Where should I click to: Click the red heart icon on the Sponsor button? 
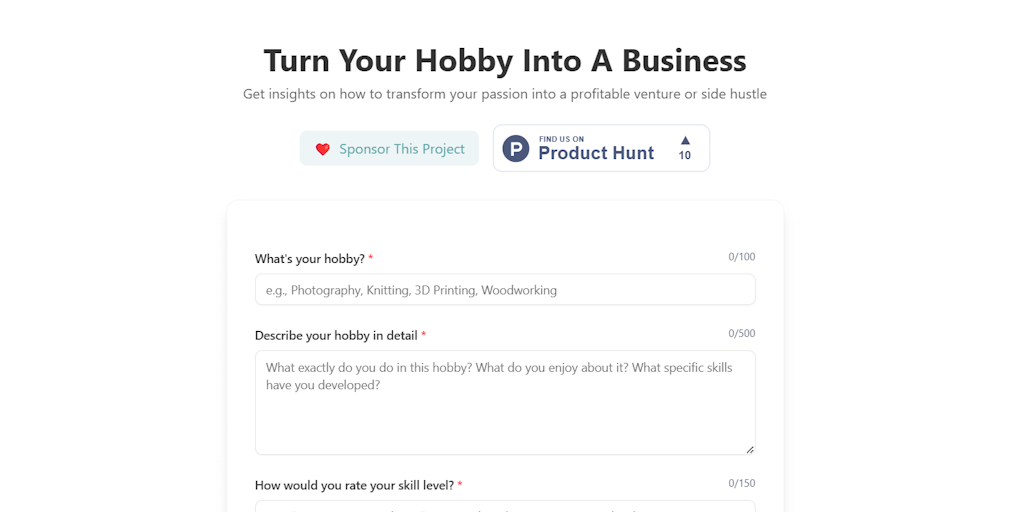point(323,149)
